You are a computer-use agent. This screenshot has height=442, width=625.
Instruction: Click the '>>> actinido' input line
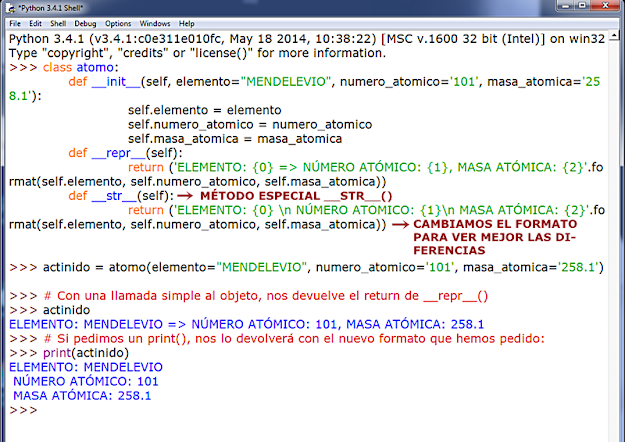tap(50, 310)
